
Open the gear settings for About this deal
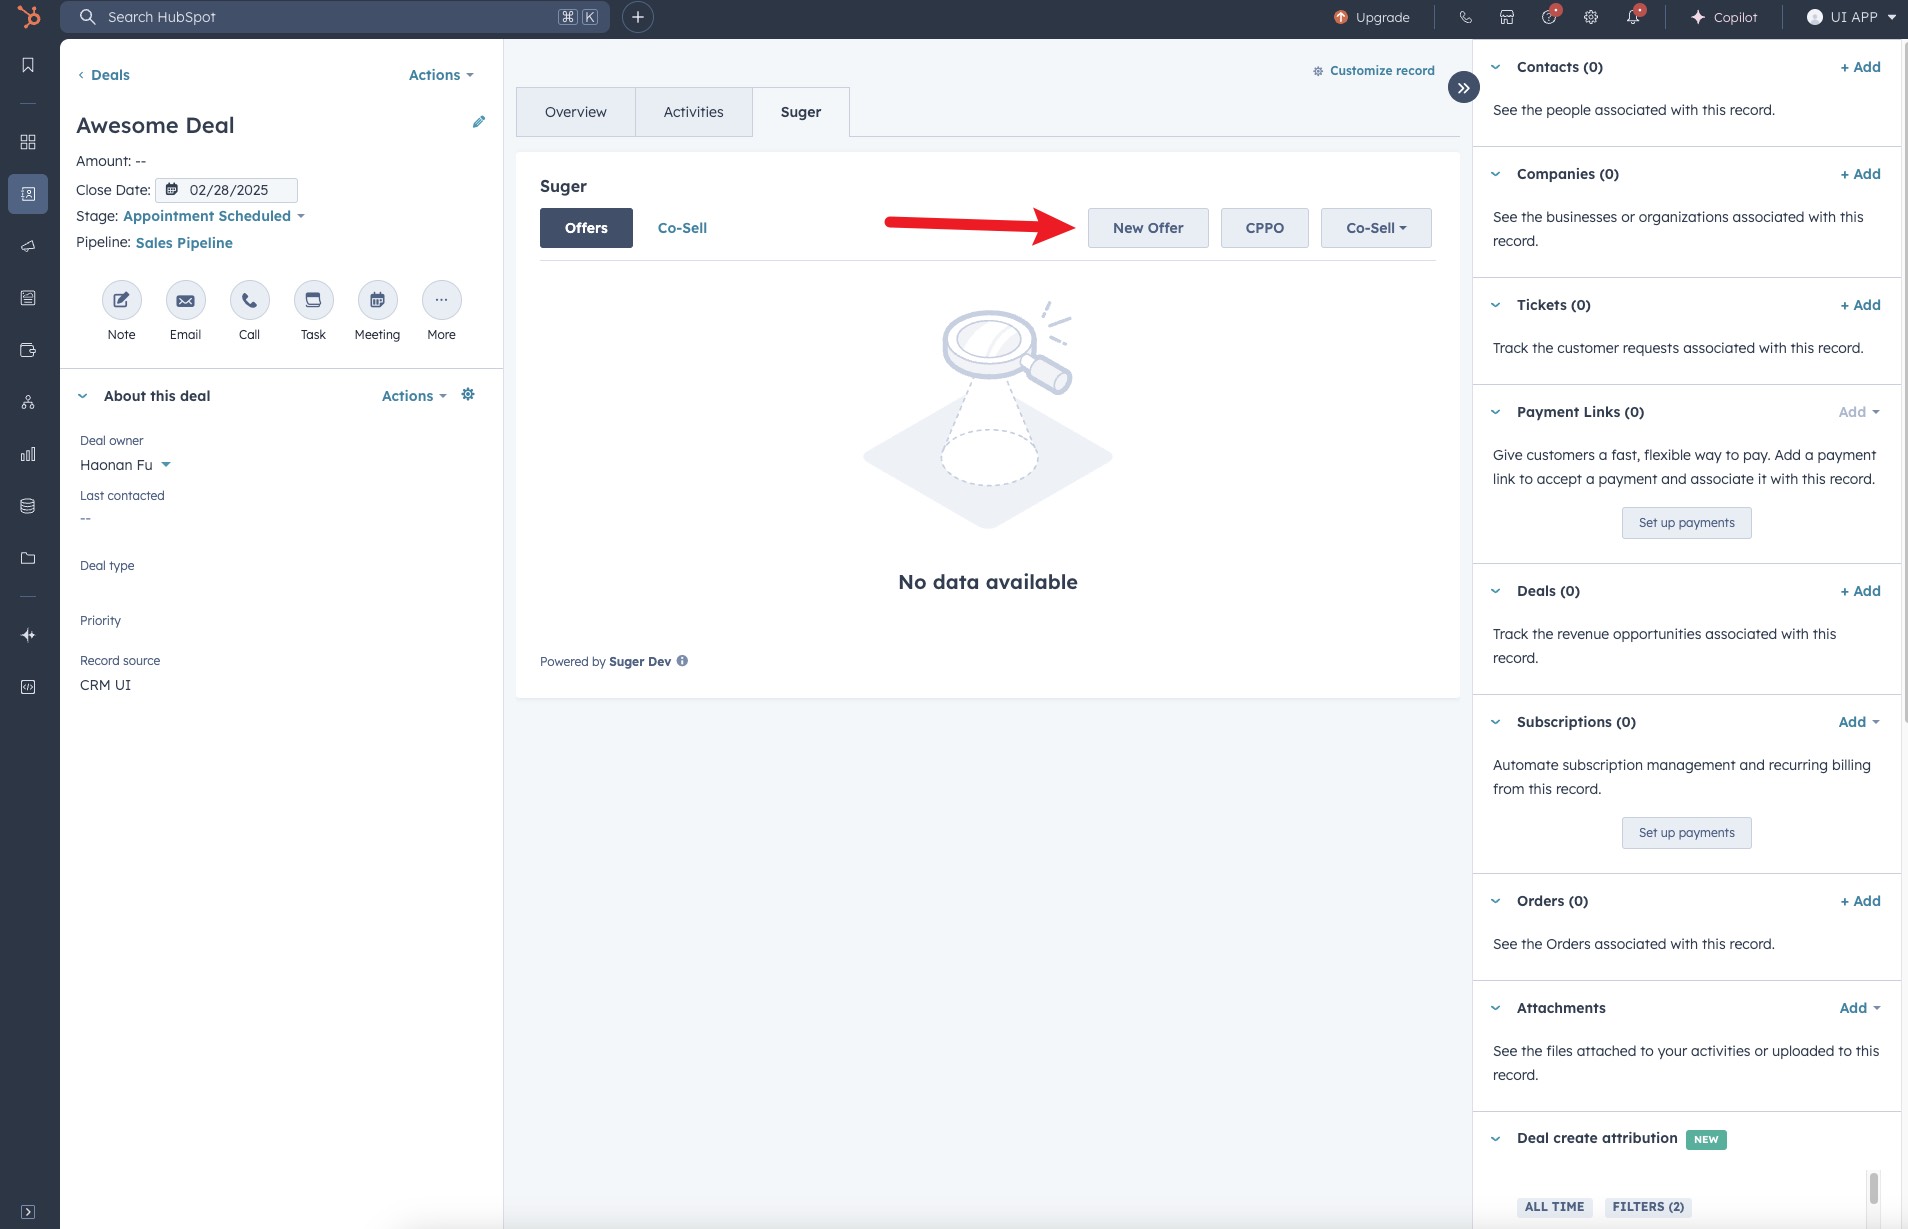coord(468,395)
